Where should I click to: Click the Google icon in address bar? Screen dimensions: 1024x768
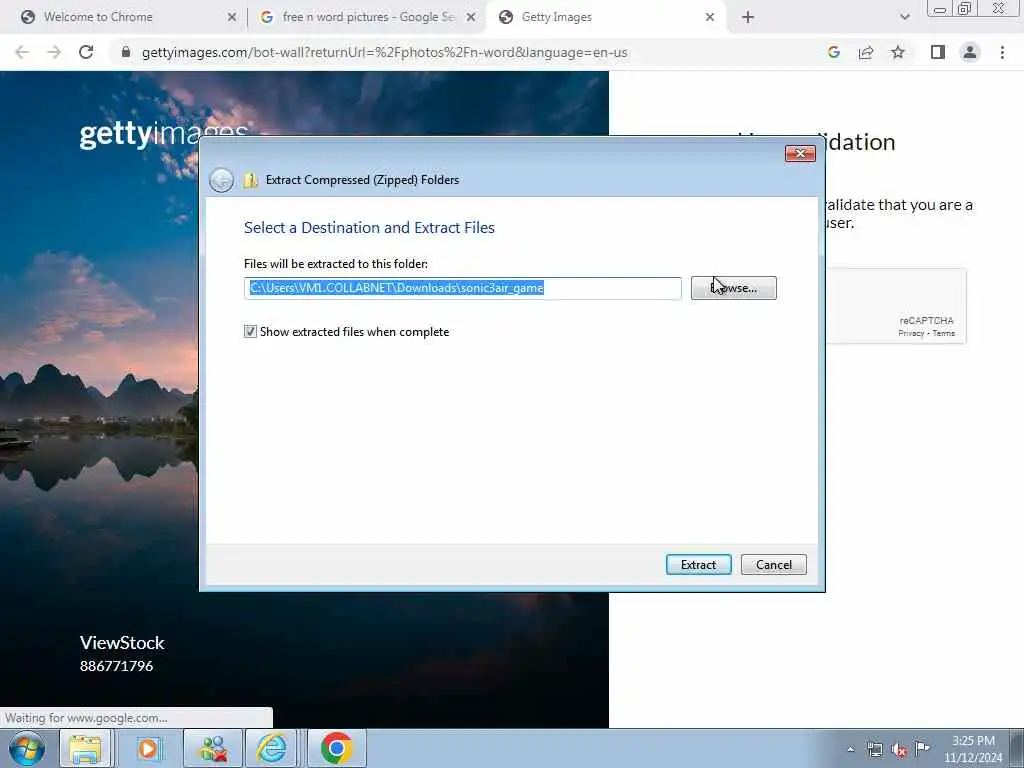(x=833, y=52)
